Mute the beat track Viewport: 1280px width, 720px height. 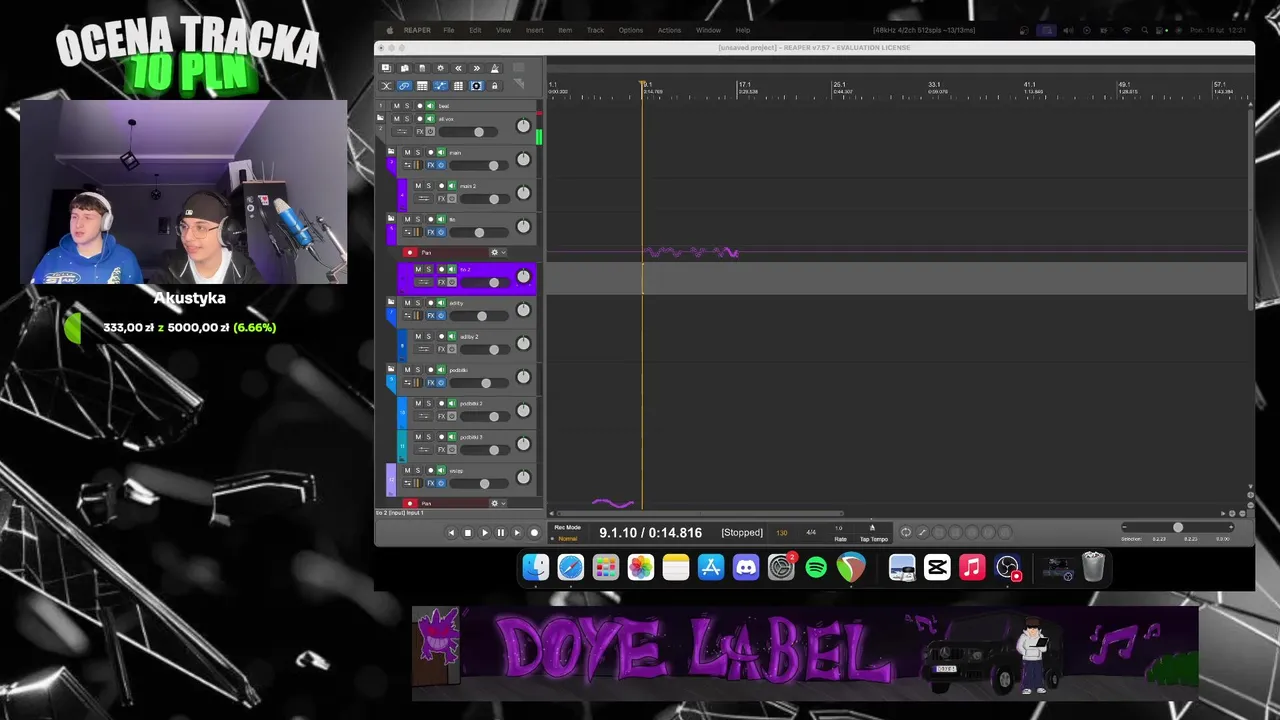[x=396, y=106]
